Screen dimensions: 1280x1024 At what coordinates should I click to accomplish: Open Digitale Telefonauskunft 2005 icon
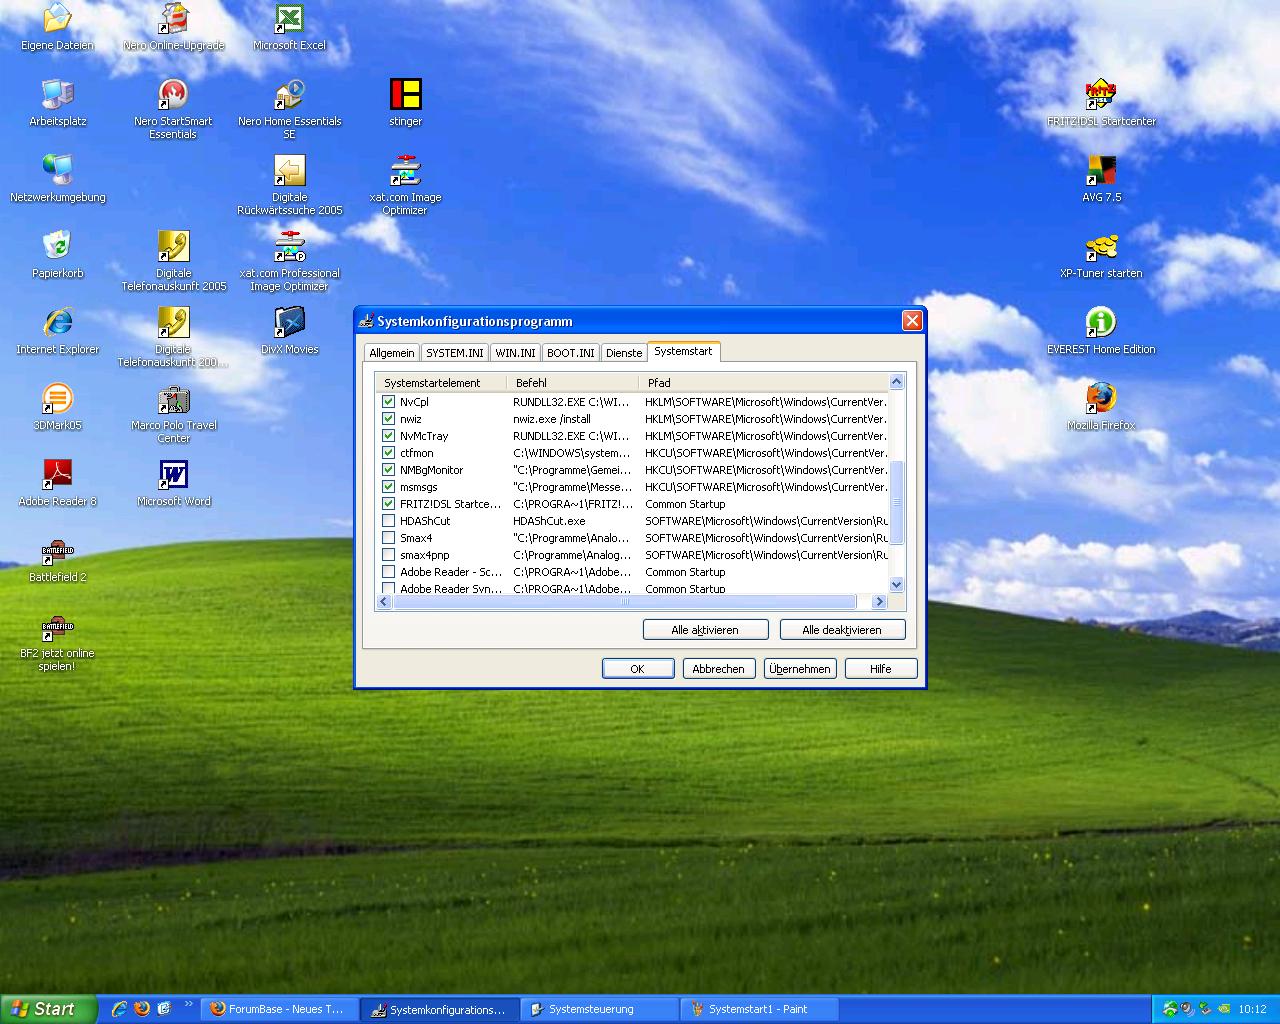(x=173, y=260)
